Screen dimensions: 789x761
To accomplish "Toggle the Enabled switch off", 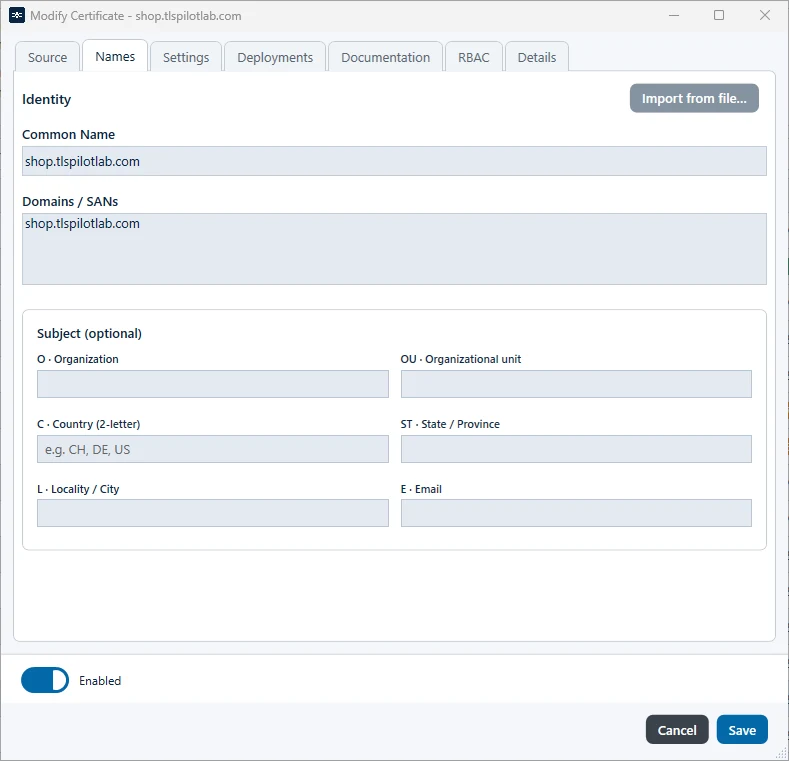I will 45,680.
